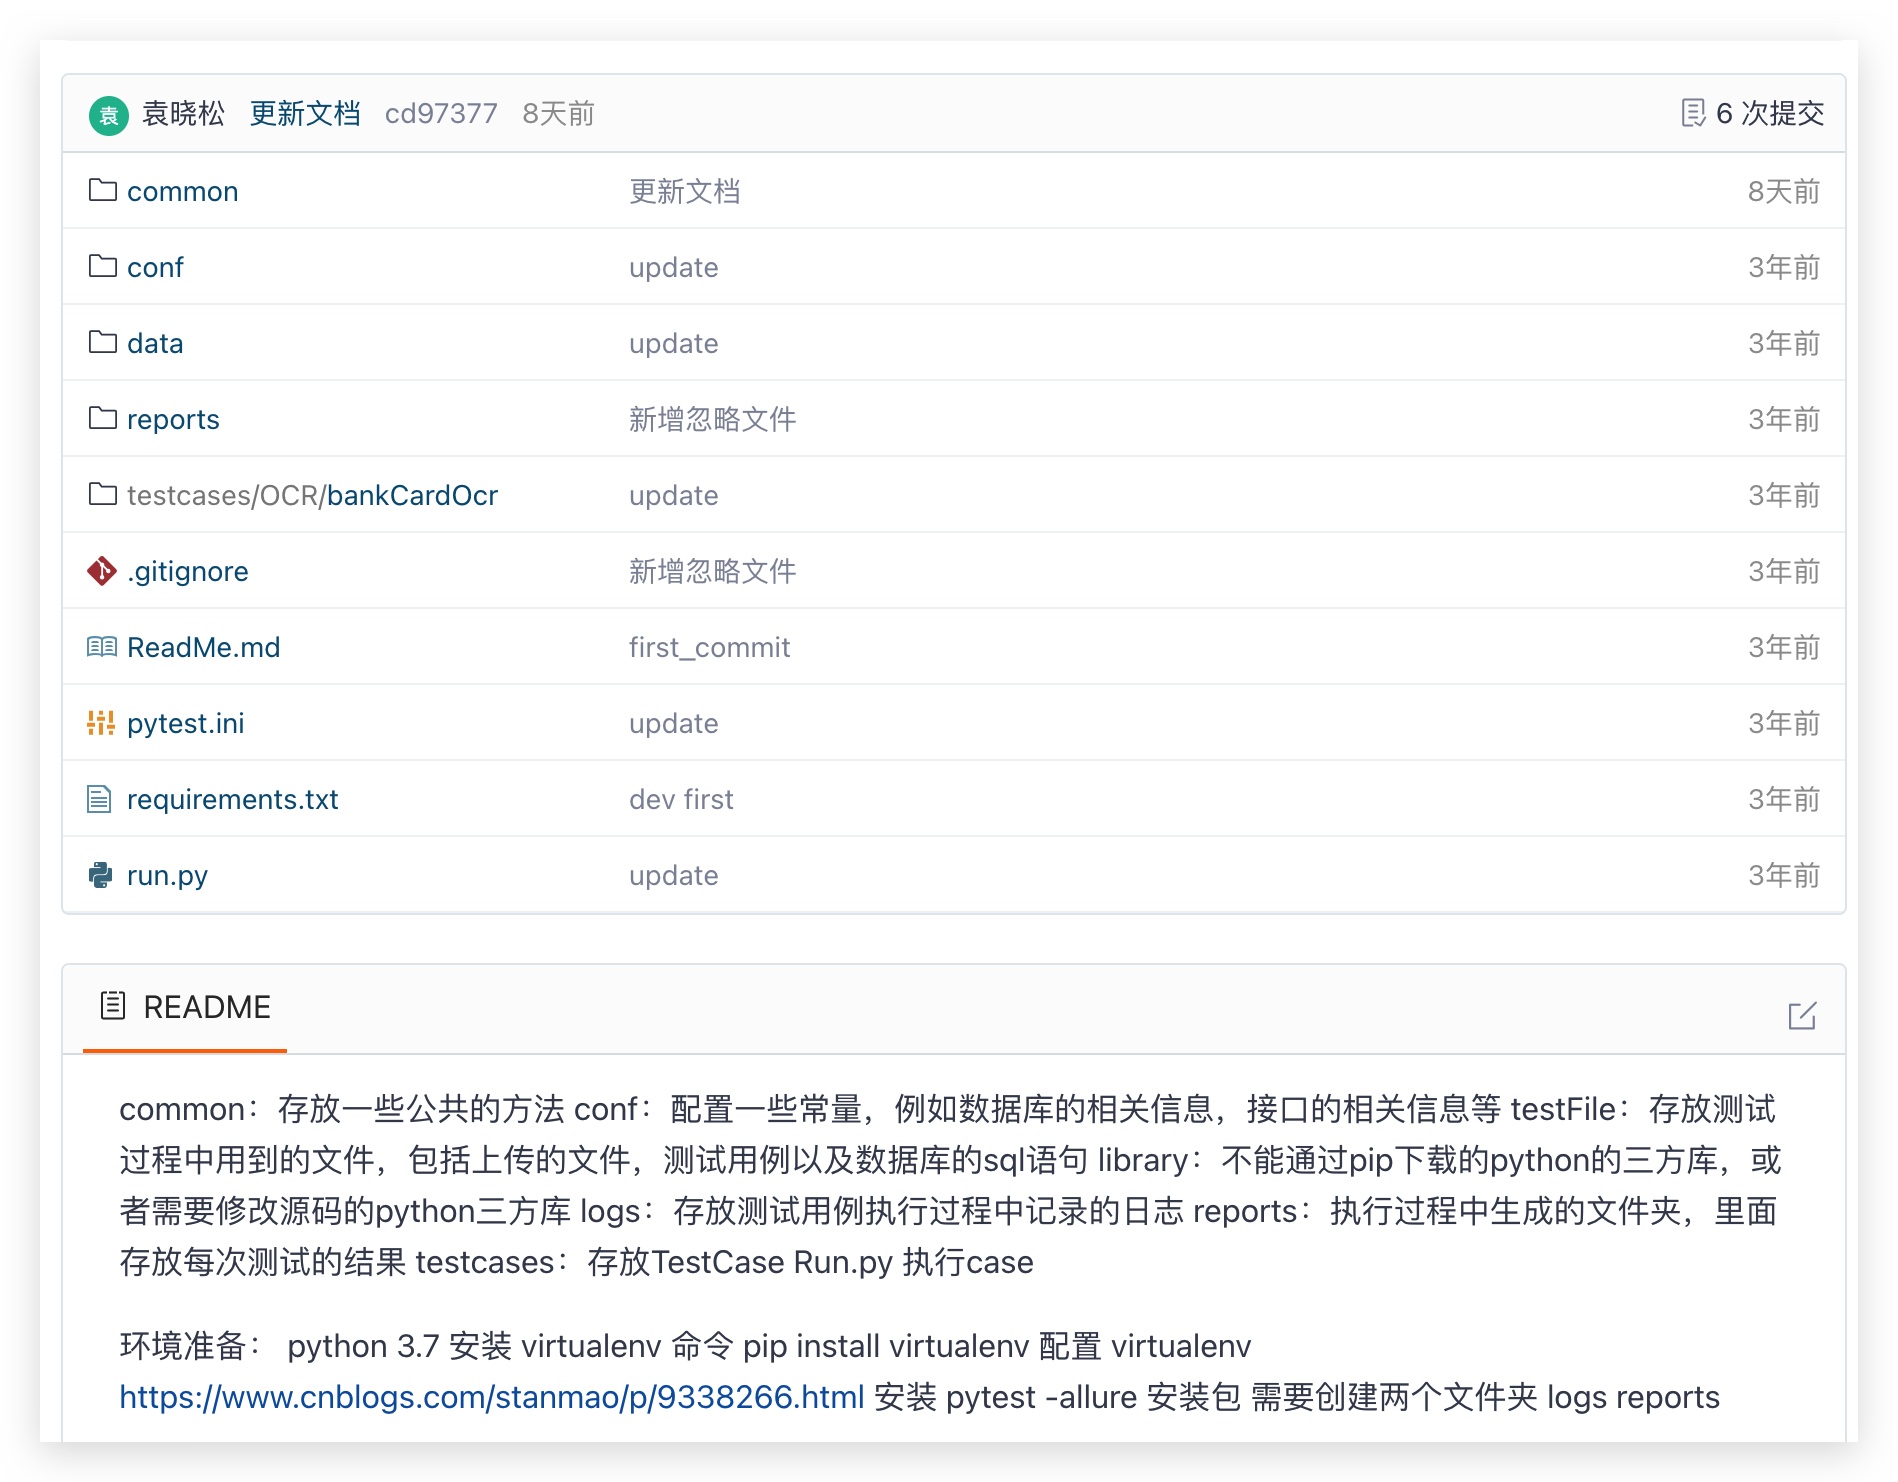
Task: Click first_commit message on ReadMe.md row
Action: 709,647
